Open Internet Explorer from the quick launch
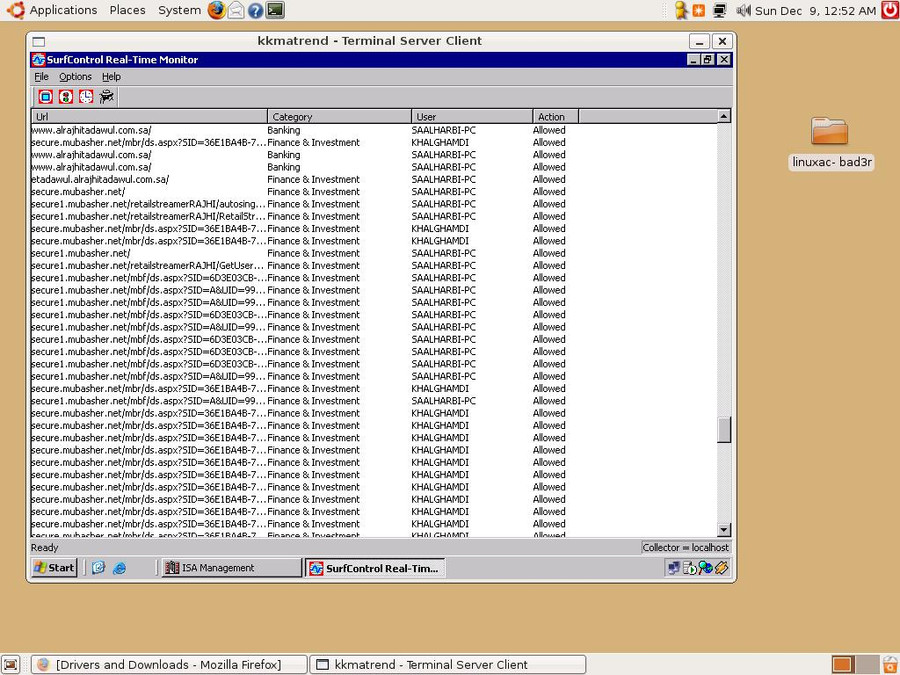Screen dimensions: 900x675 [119, 568]
